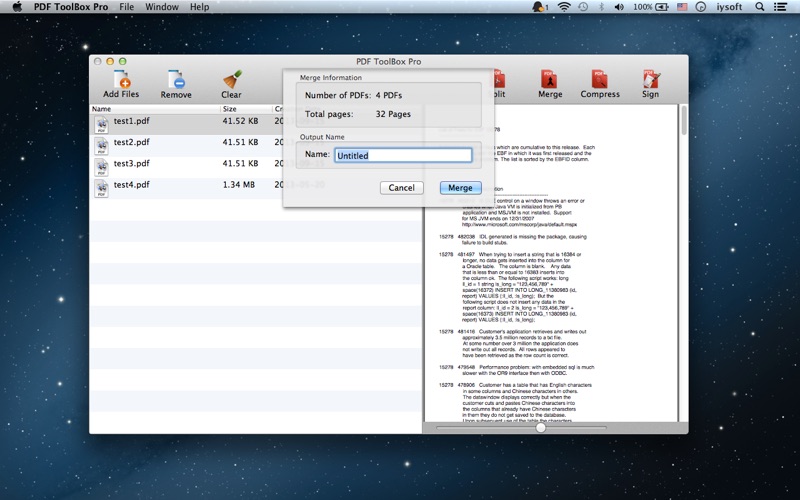800x500 pixels.
Task: Open the volume control in menu bar
Action: click(x=619, y=7)
